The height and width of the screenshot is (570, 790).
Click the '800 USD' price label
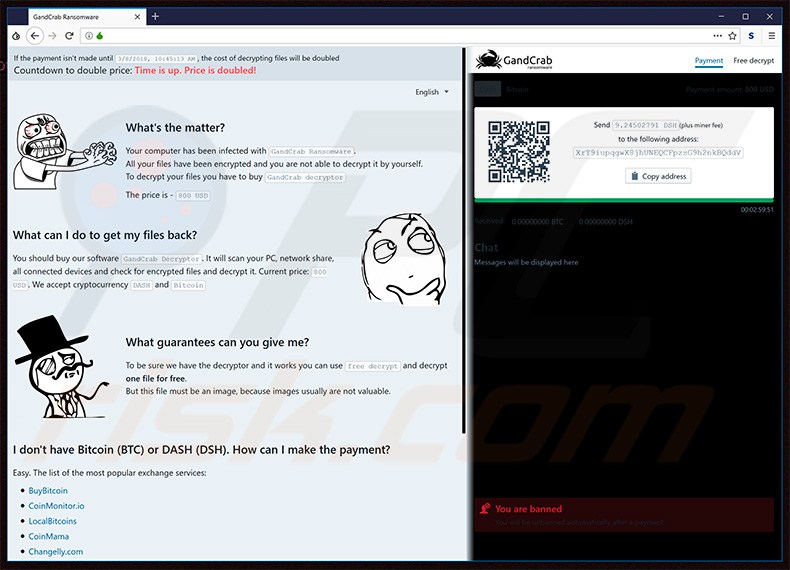pyautogui.click(x=193, y=196)
